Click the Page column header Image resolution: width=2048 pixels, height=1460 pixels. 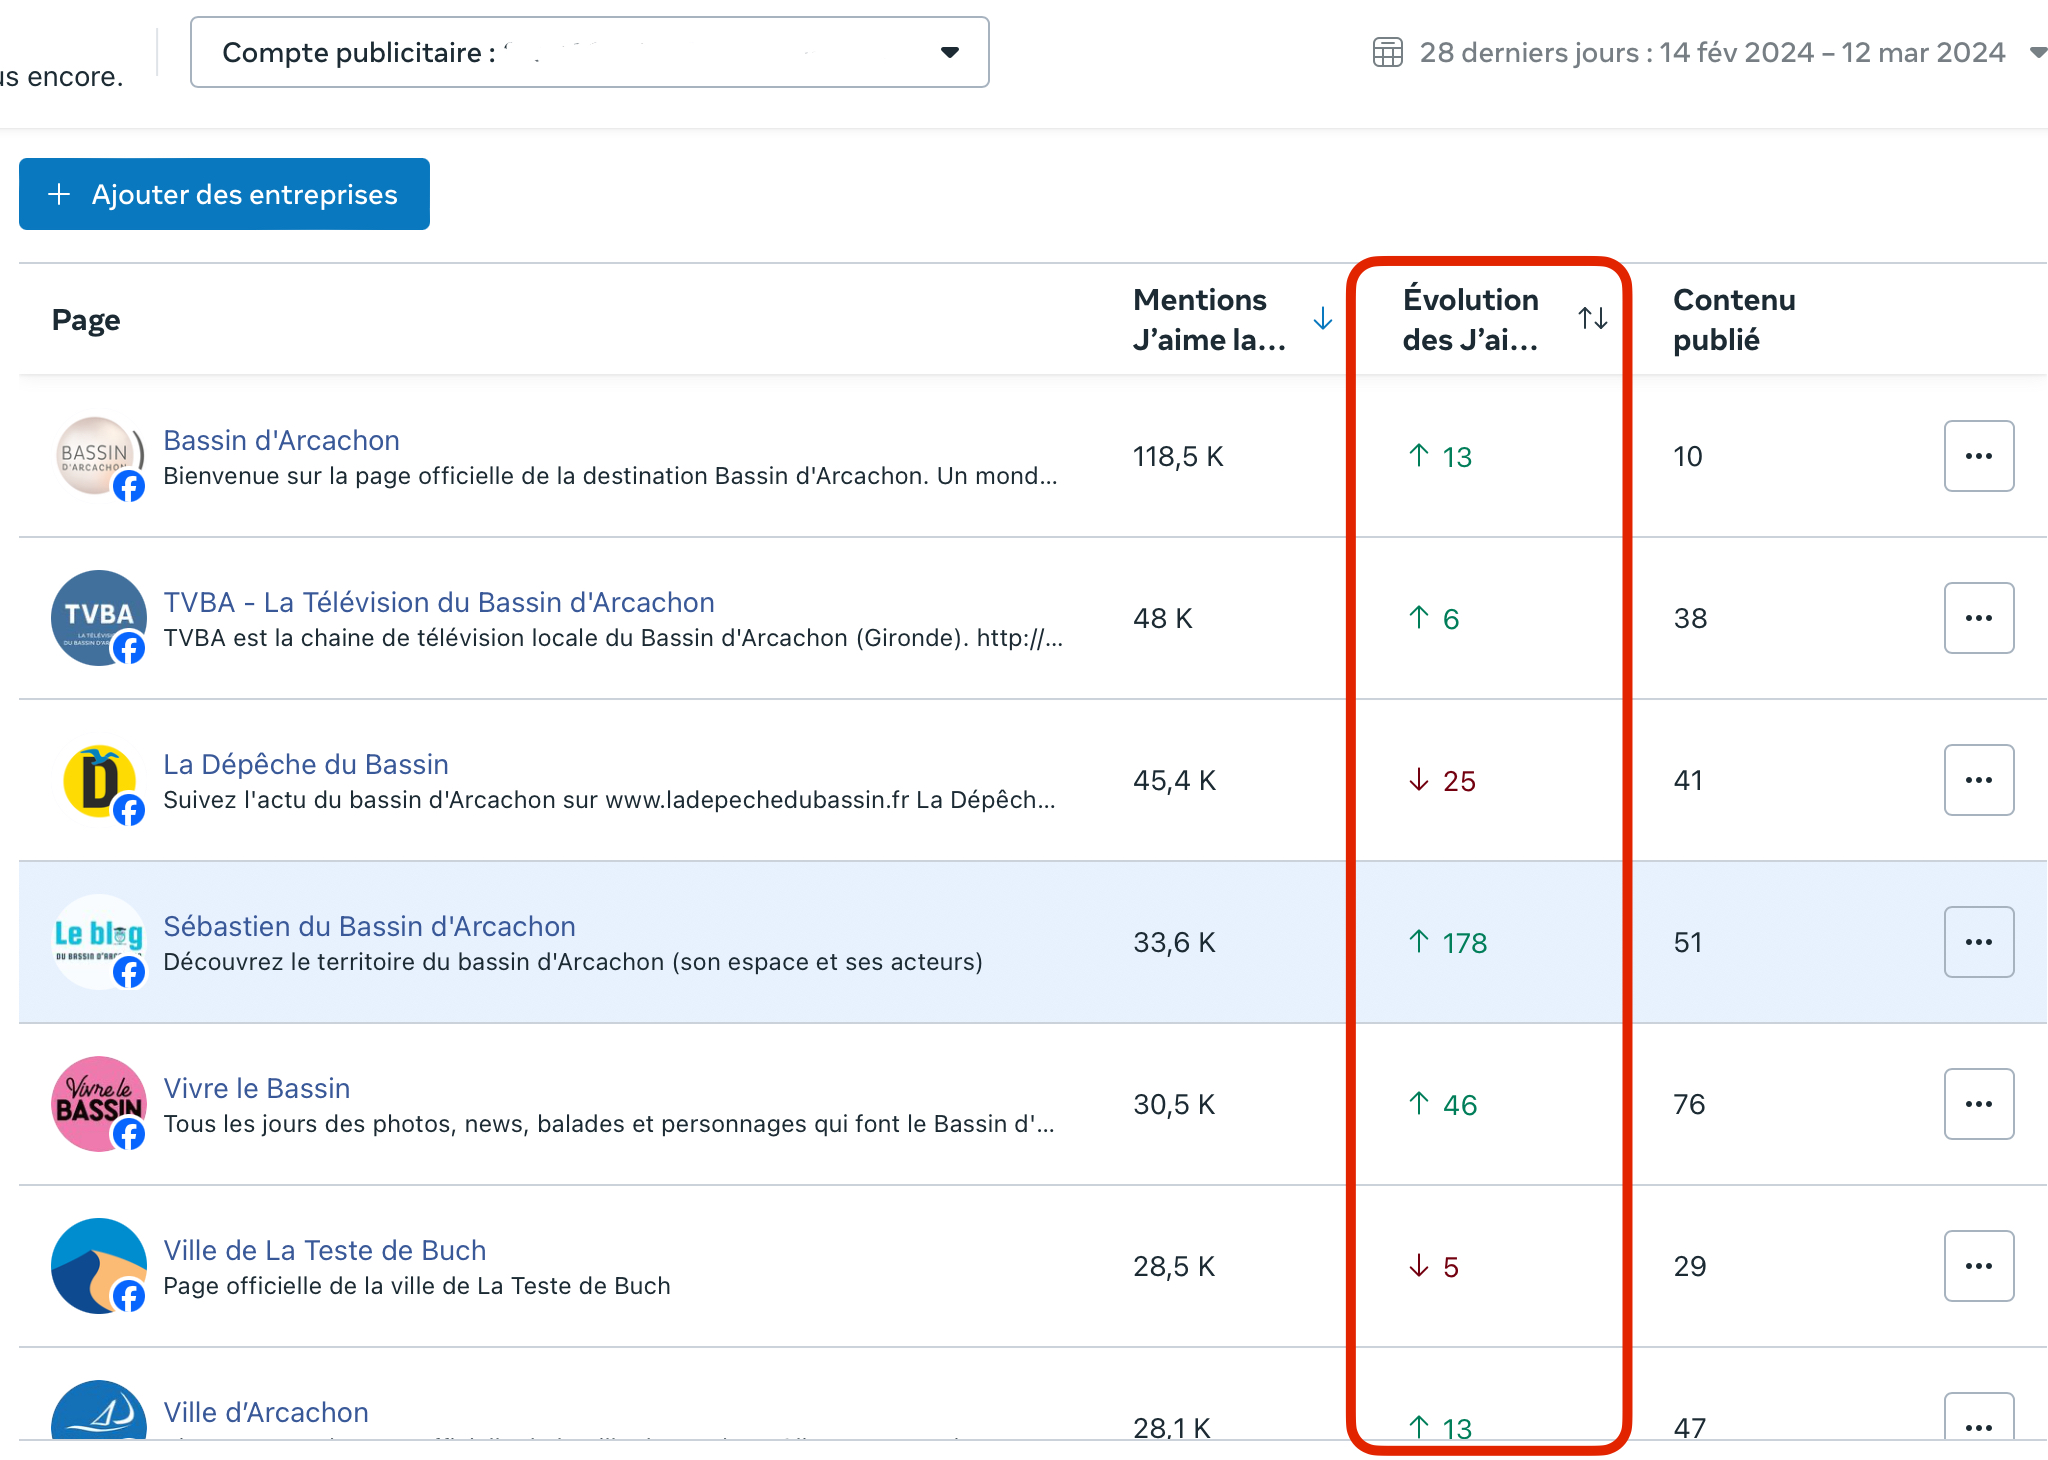click(86, 320)
